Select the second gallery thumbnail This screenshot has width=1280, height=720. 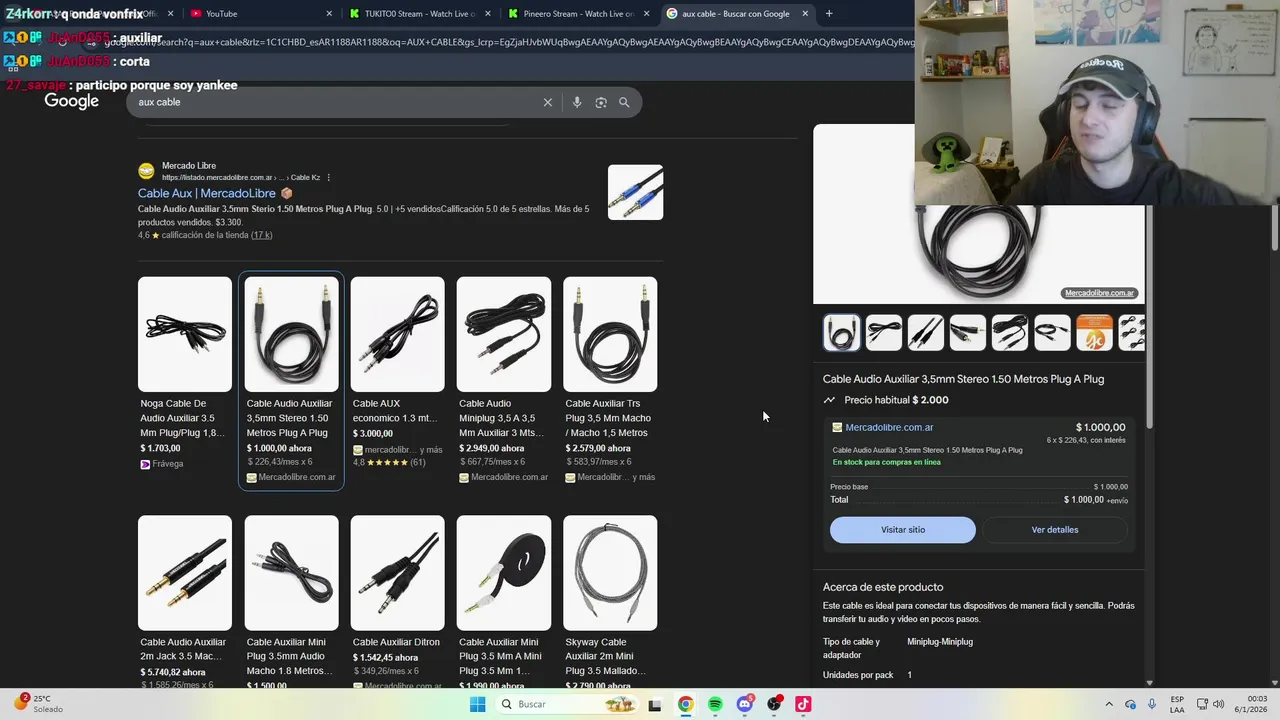pyautogui.click(x=884, y=333)
